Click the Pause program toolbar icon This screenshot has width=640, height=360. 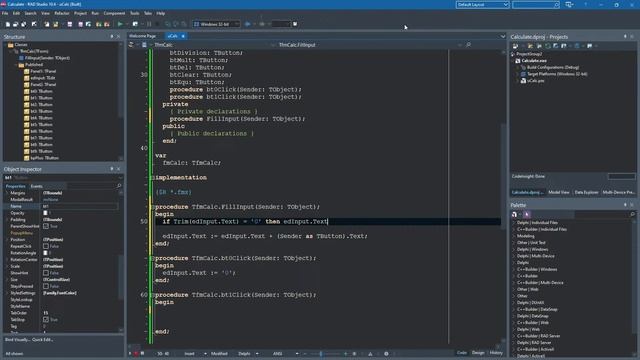point(149,24)
